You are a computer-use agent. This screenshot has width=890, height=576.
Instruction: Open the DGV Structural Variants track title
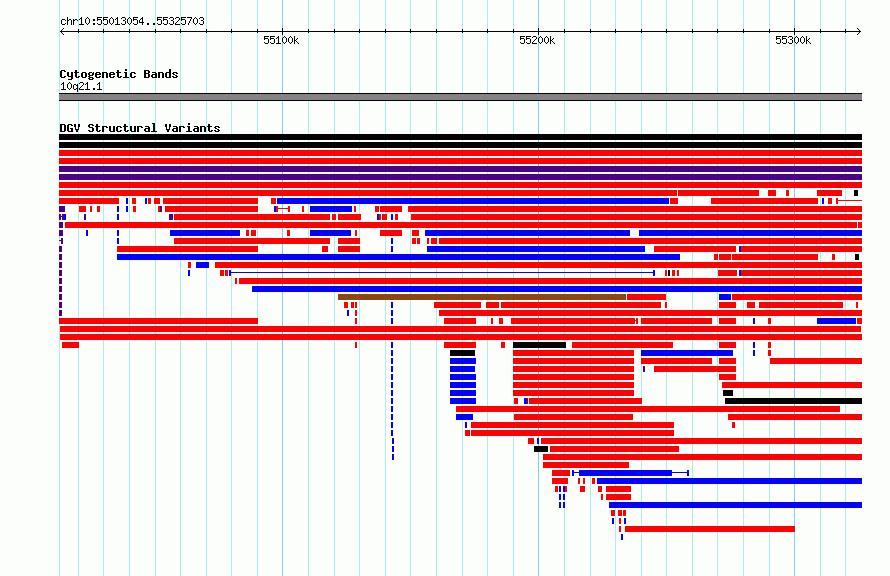coord(140,128)
